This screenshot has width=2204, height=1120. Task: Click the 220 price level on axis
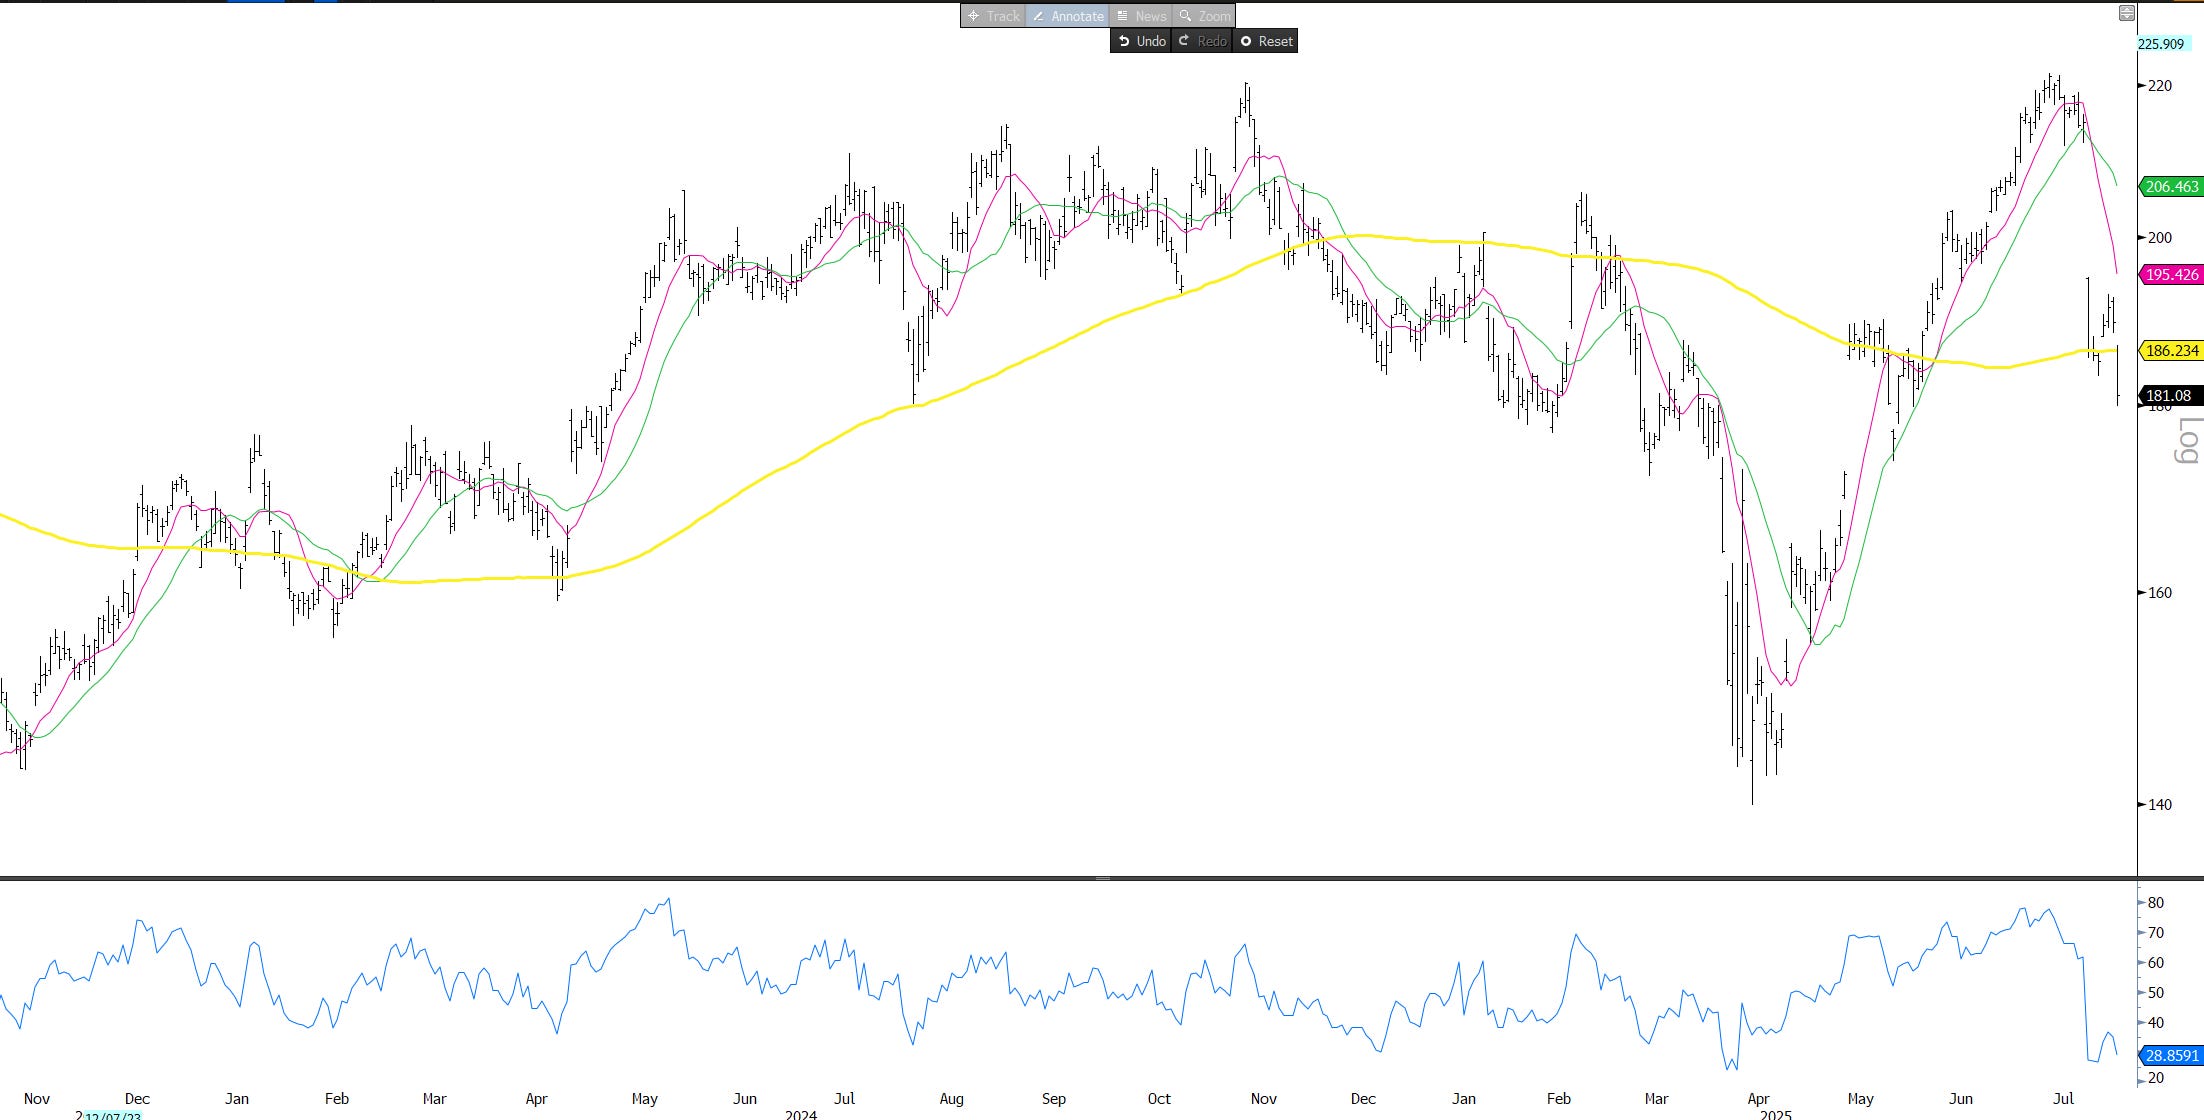[x=2160, y=86]
